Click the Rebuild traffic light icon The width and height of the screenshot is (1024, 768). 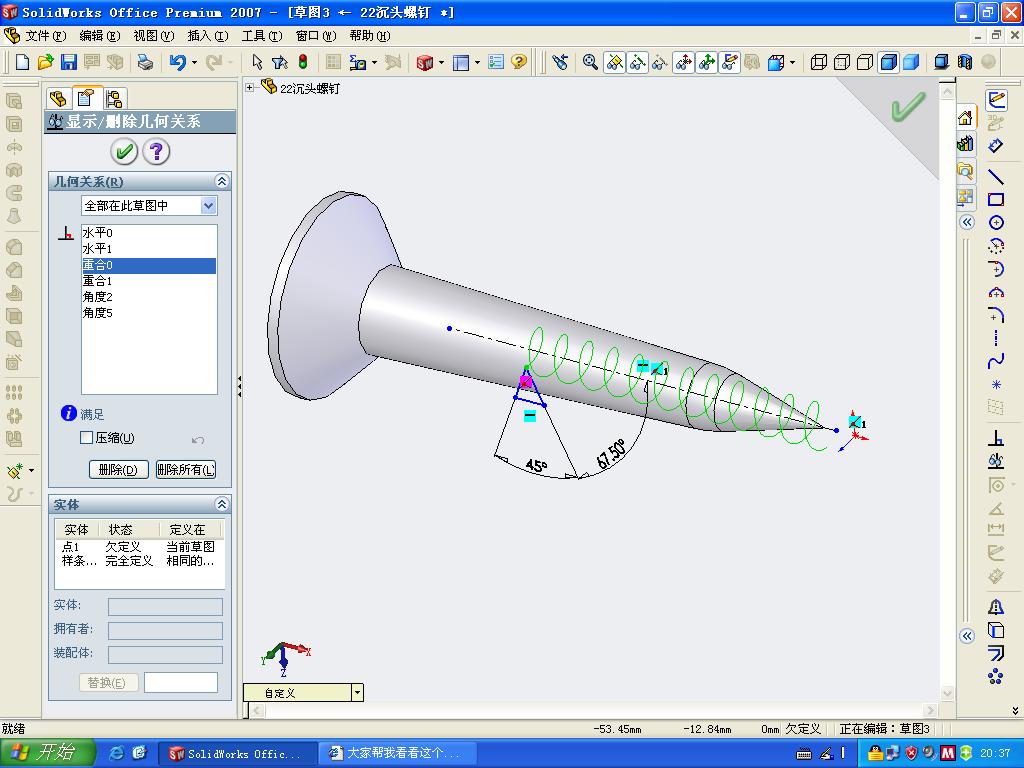click(x=302, y=62)
